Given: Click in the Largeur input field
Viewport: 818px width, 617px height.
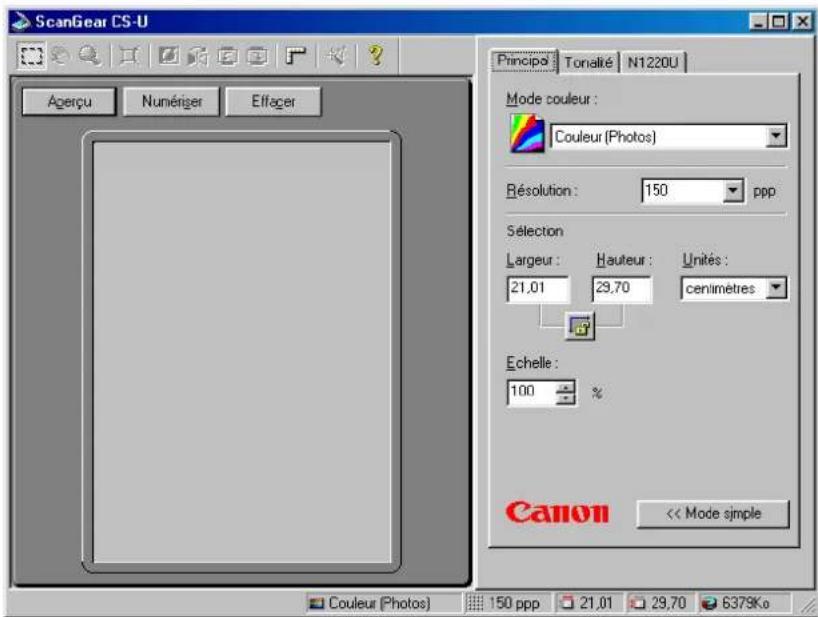Looking at the screenshot, I should pos(538,288).
